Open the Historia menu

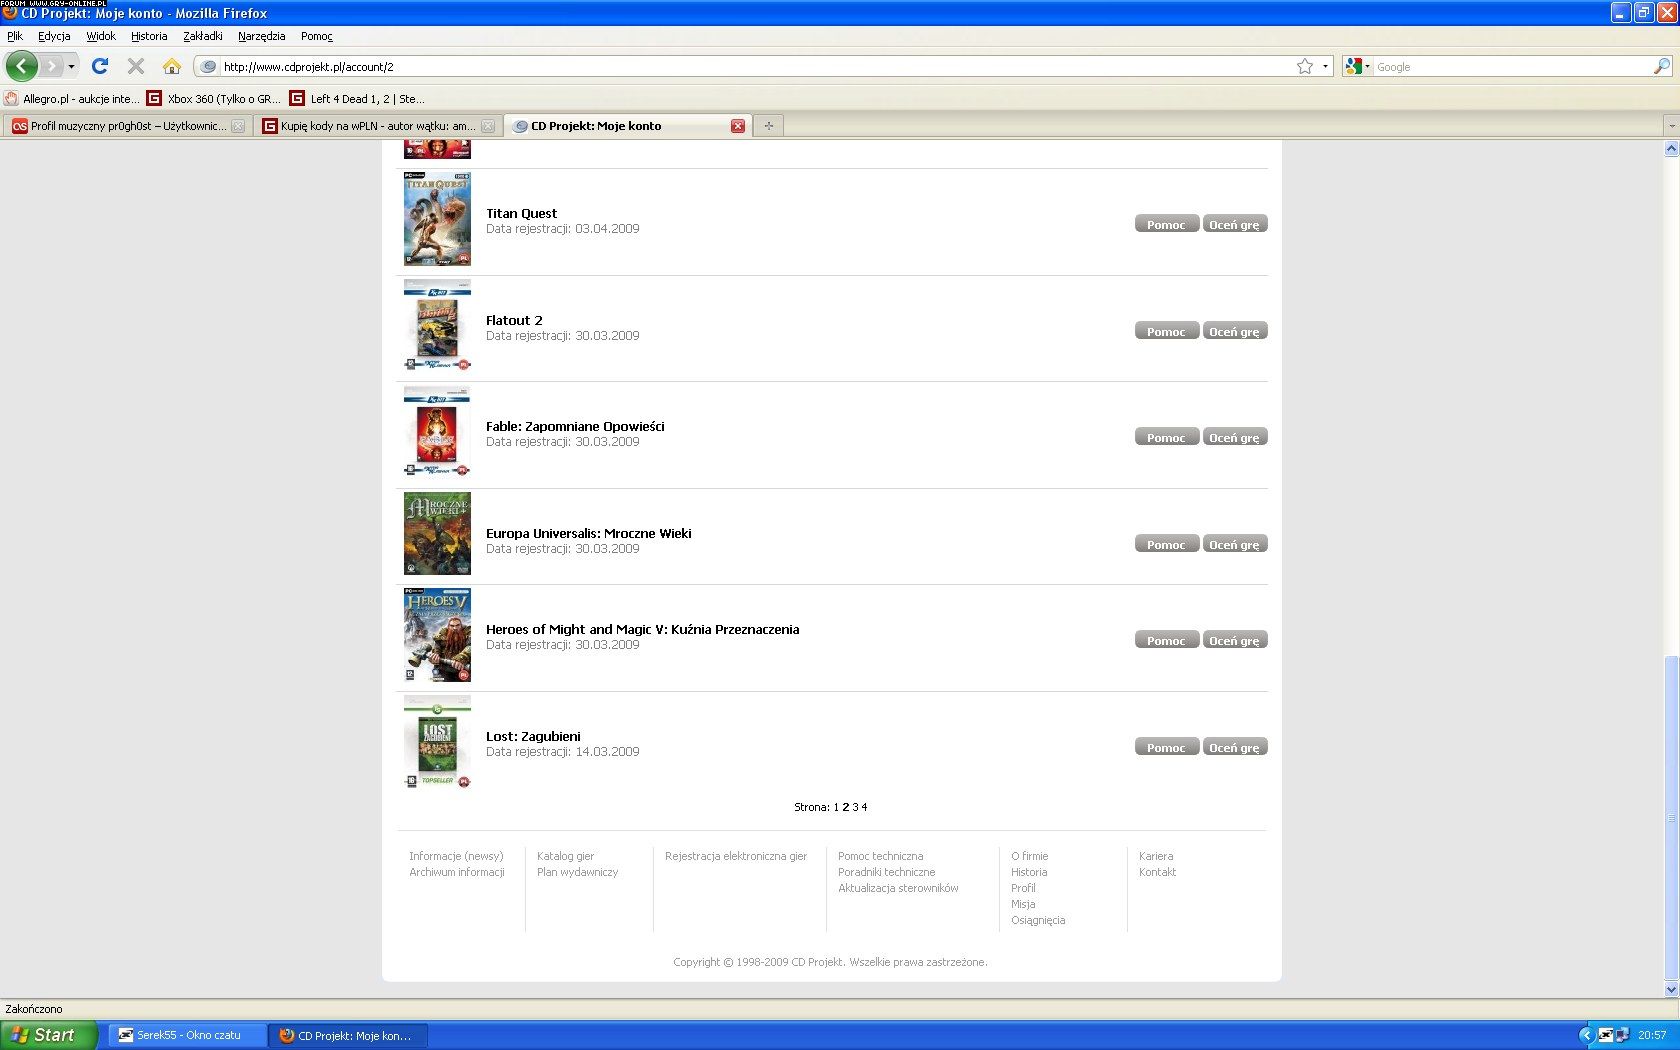coord(149,36)
